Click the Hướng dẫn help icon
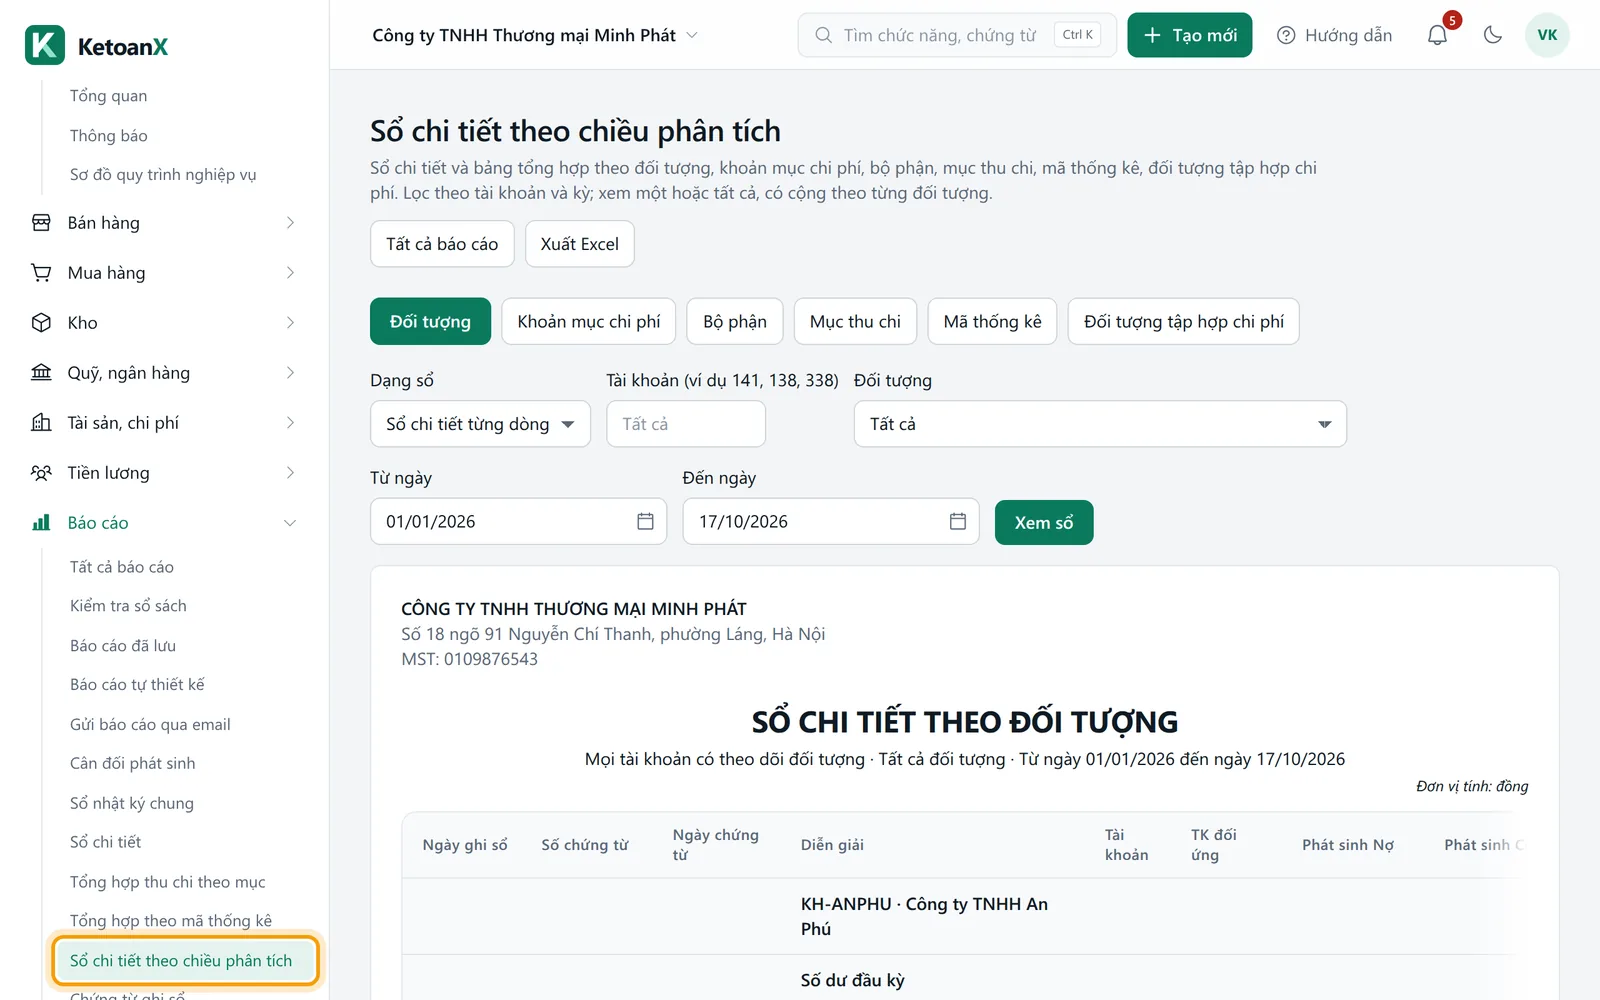The height and width of the screenshot is (1000, 1600). point(1286,35)
